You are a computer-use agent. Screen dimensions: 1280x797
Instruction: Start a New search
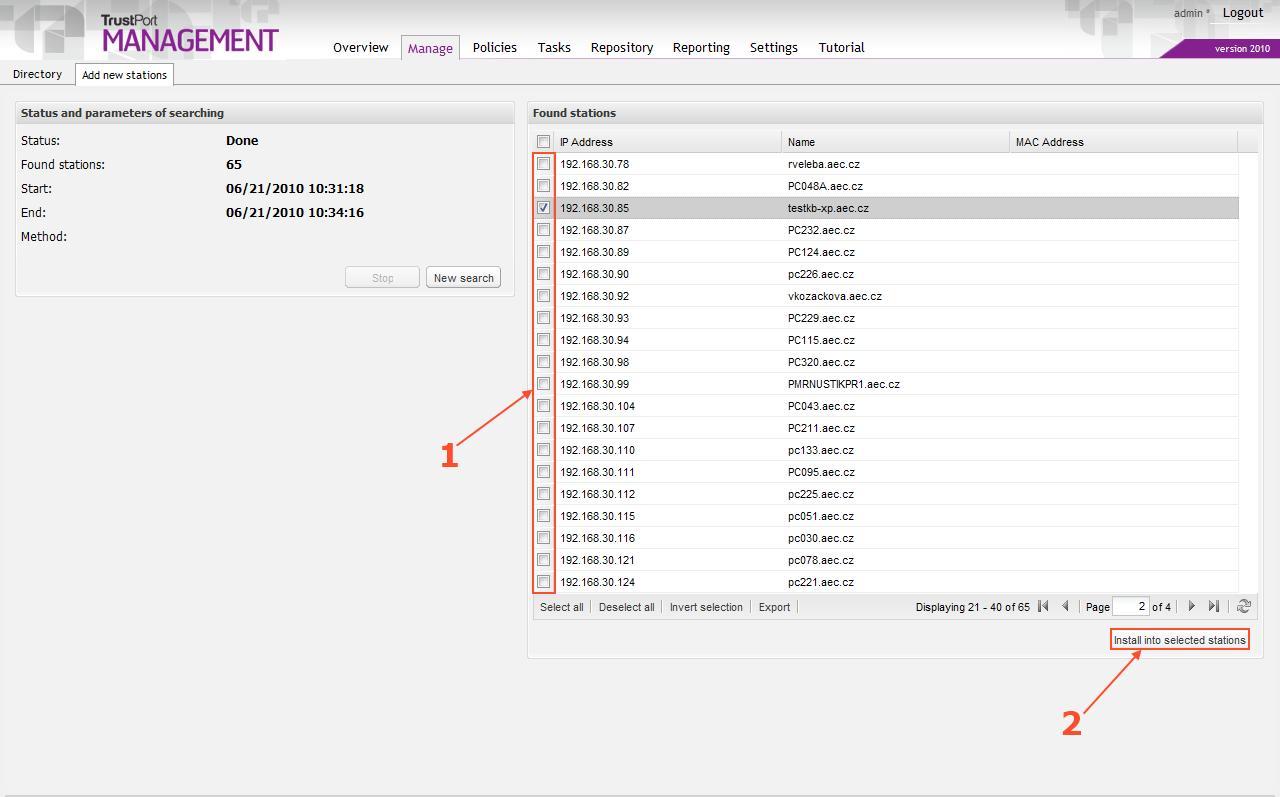pyautogui.click(x=463, y=277)
